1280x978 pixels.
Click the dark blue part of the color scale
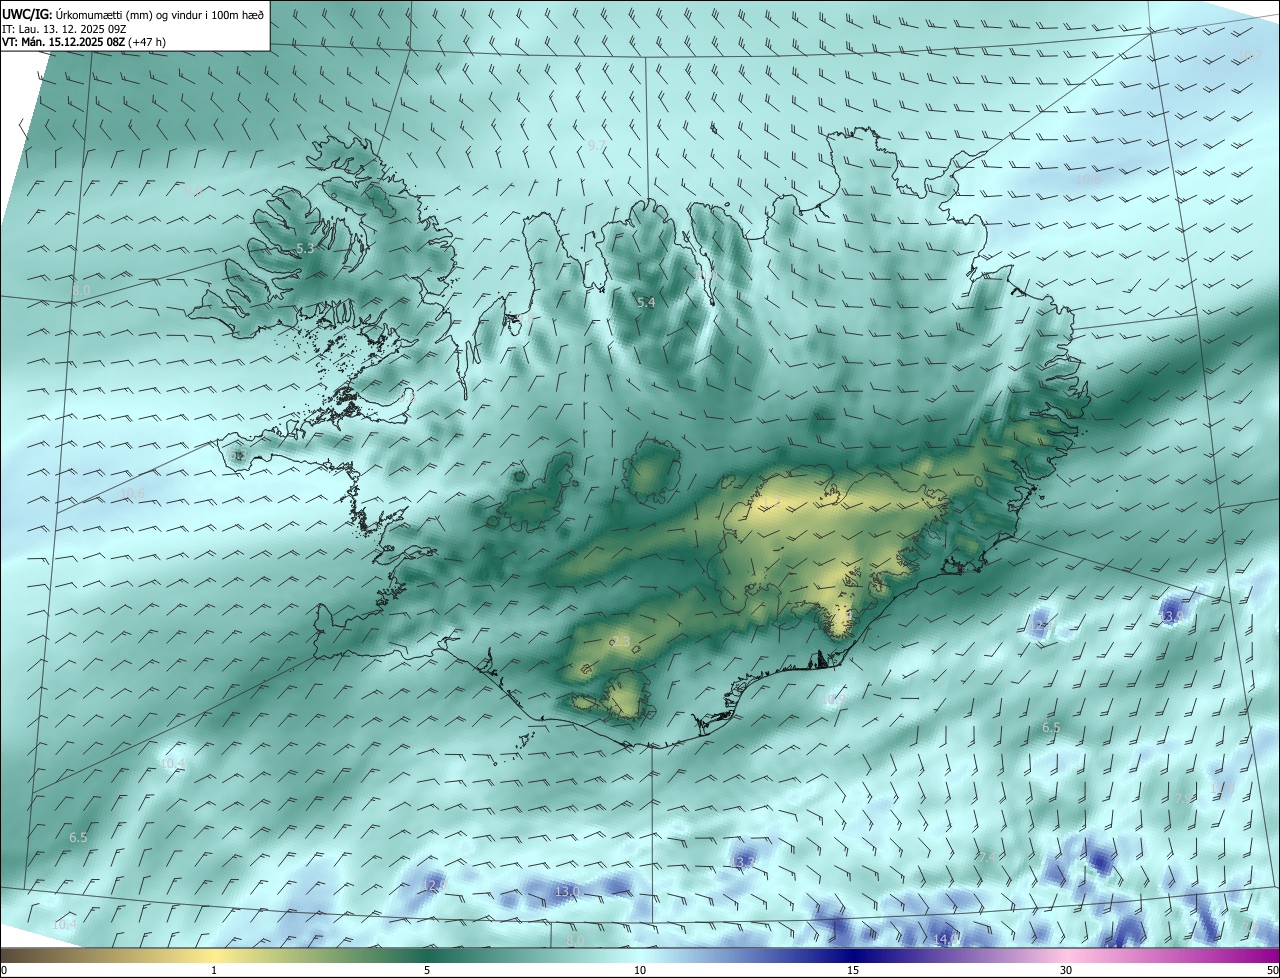853,955
